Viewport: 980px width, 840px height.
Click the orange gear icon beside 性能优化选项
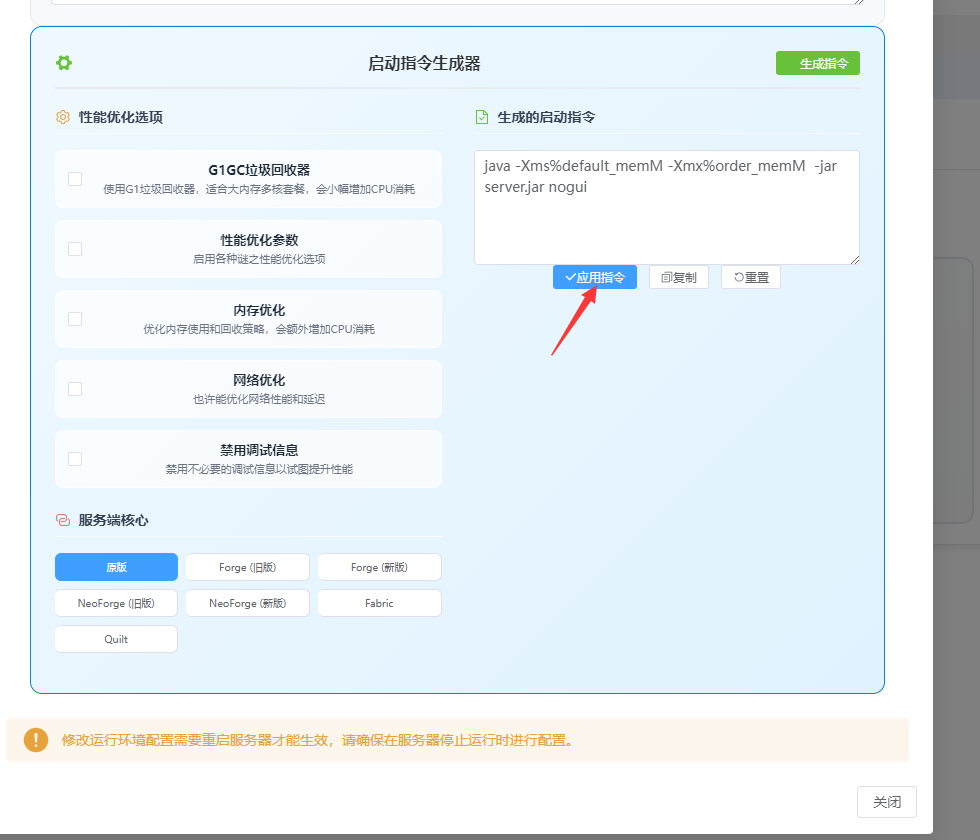[x=63, y=117]
